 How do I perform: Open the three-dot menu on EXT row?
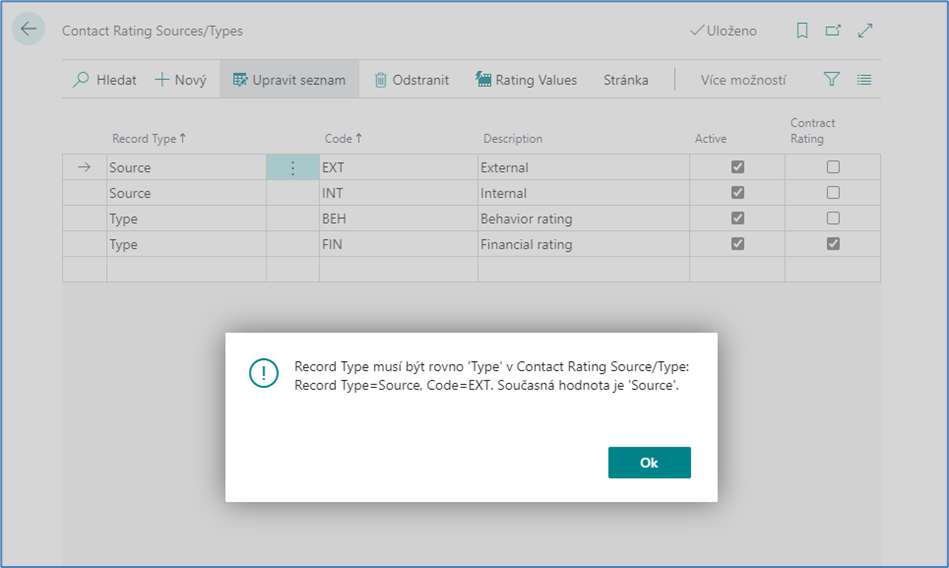click(x=292, y=168)
